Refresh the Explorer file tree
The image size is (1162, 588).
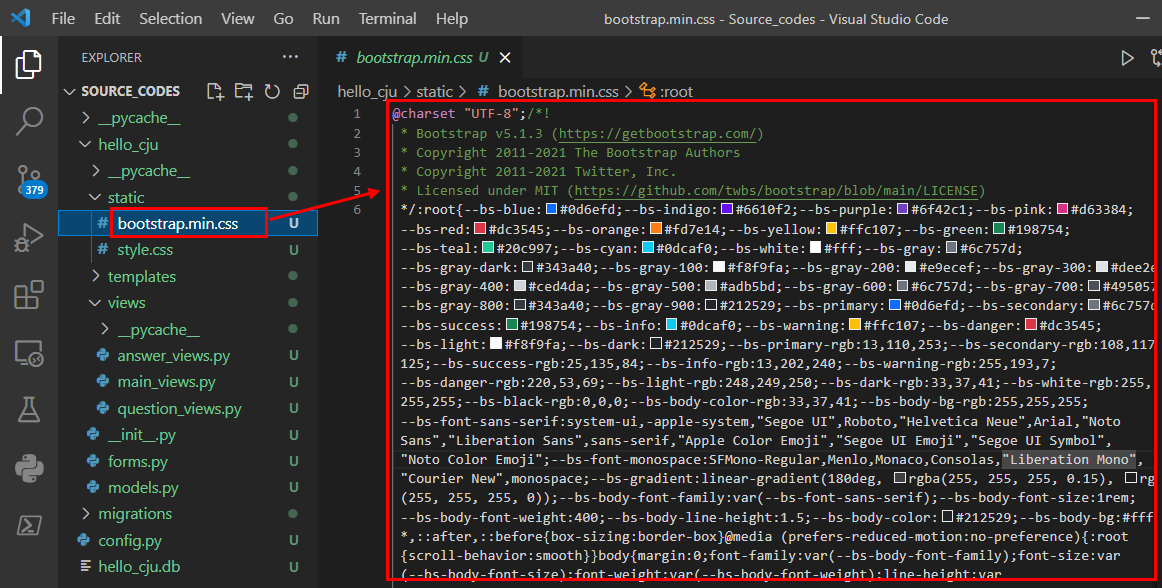[272, 91]
